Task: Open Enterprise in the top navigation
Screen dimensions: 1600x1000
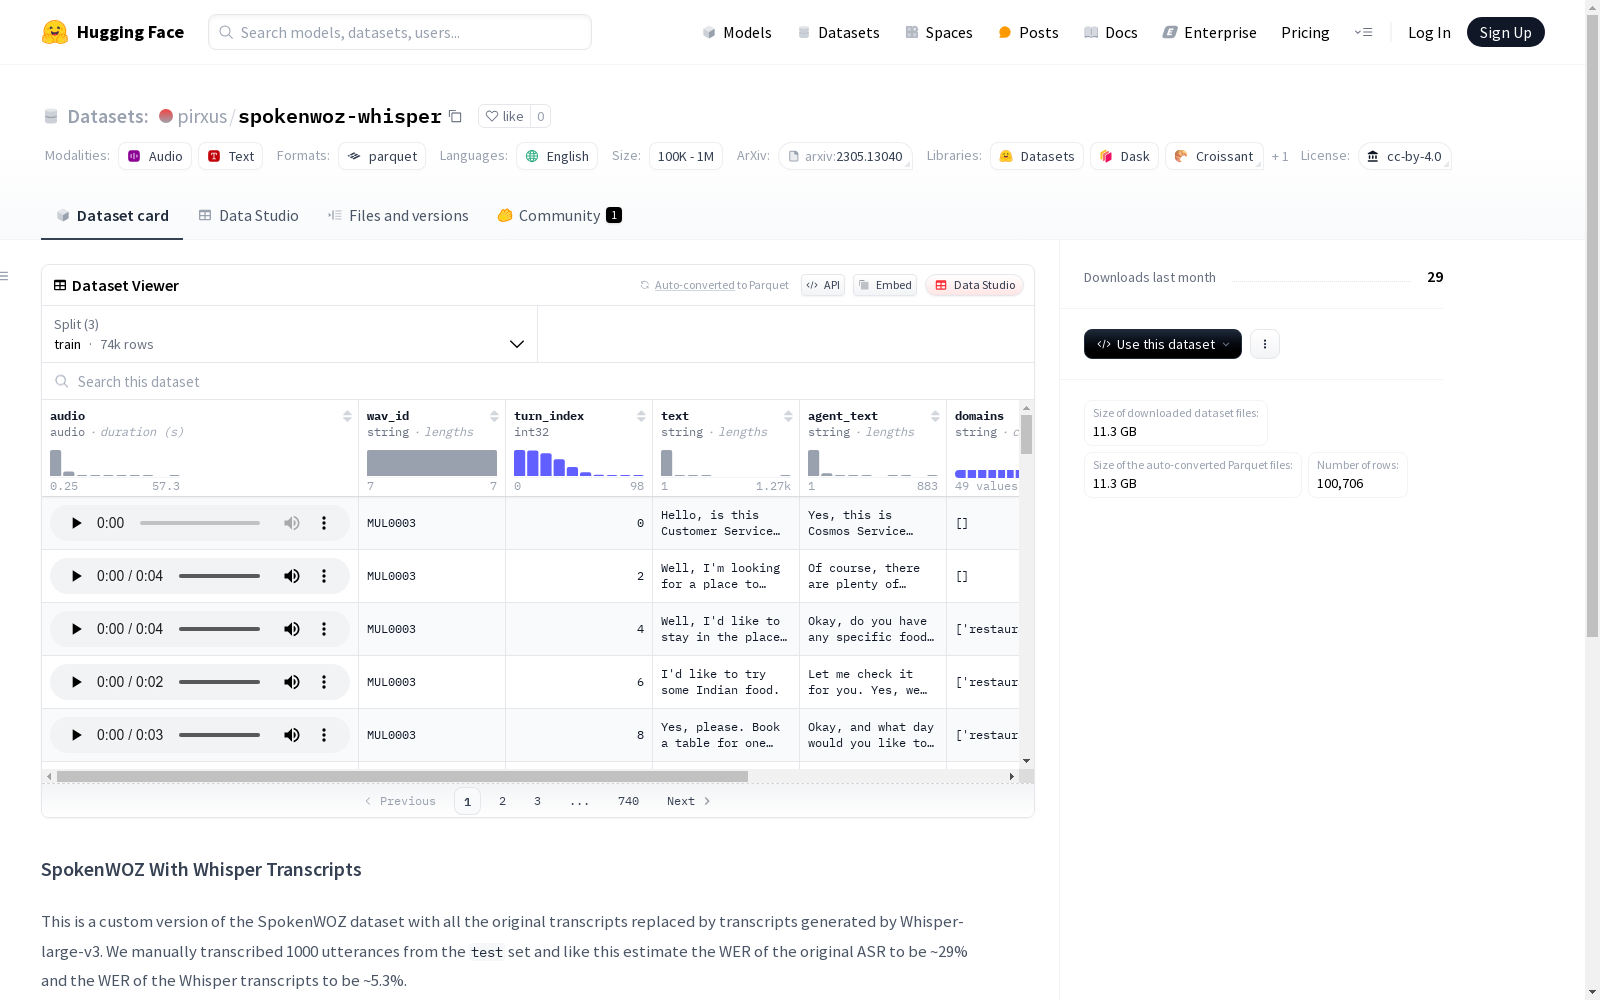Action: 1209,32
